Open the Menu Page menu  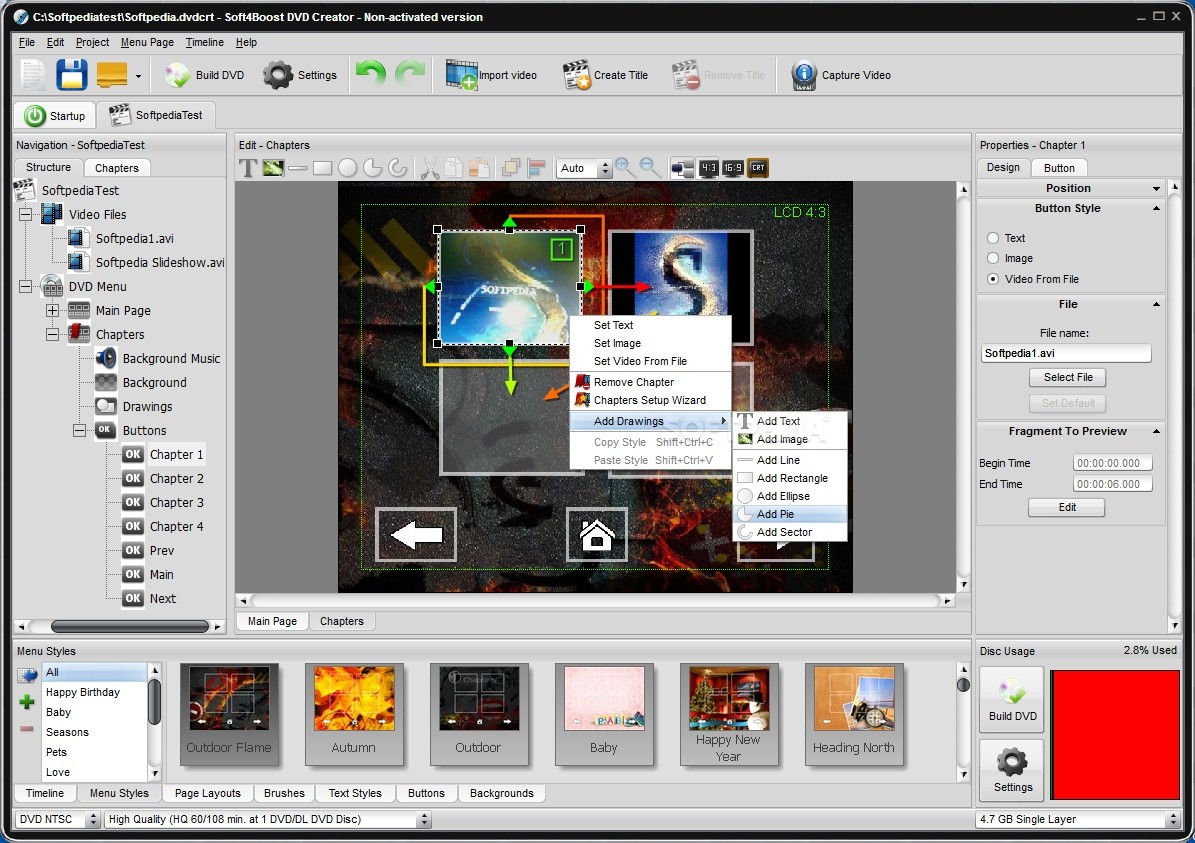click(147, 43)
